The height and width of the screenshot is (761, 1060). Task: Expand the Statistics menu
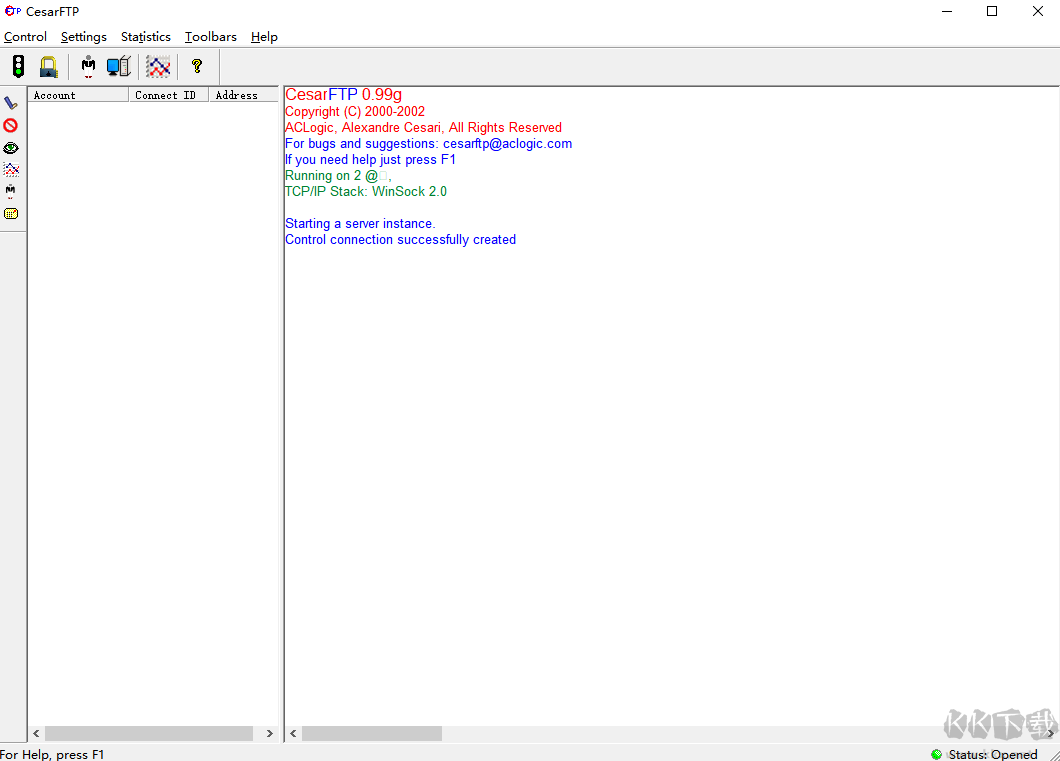145,37
